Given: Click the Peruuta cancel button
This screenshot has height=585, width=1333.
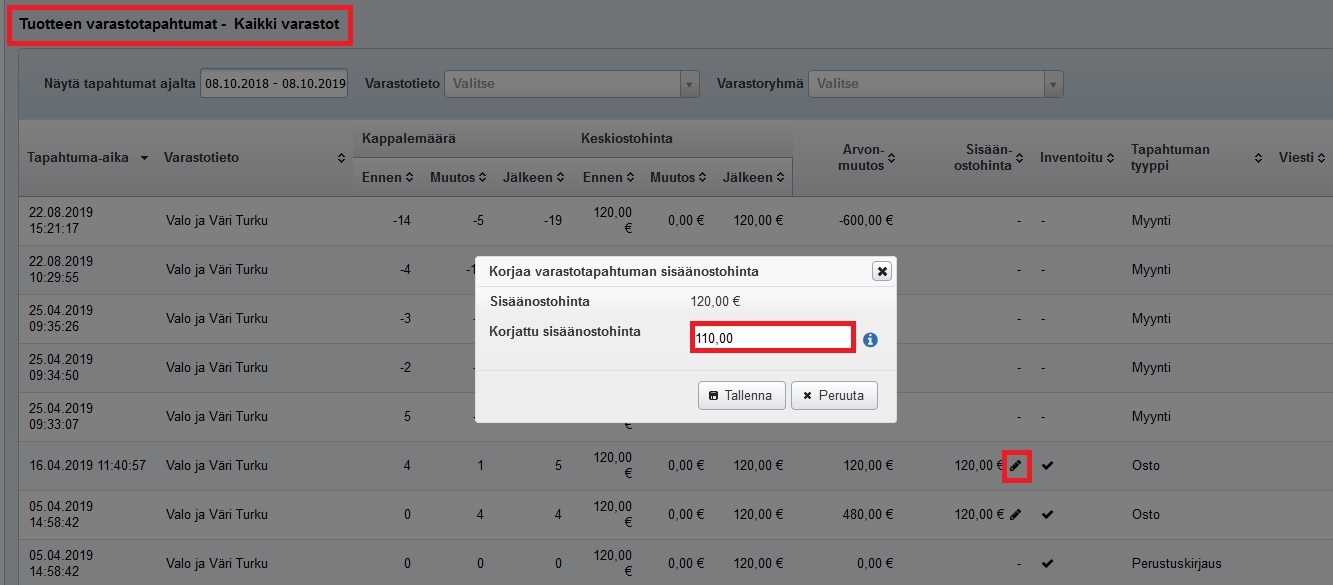Looking at the screenshot, I should (834, 395).
